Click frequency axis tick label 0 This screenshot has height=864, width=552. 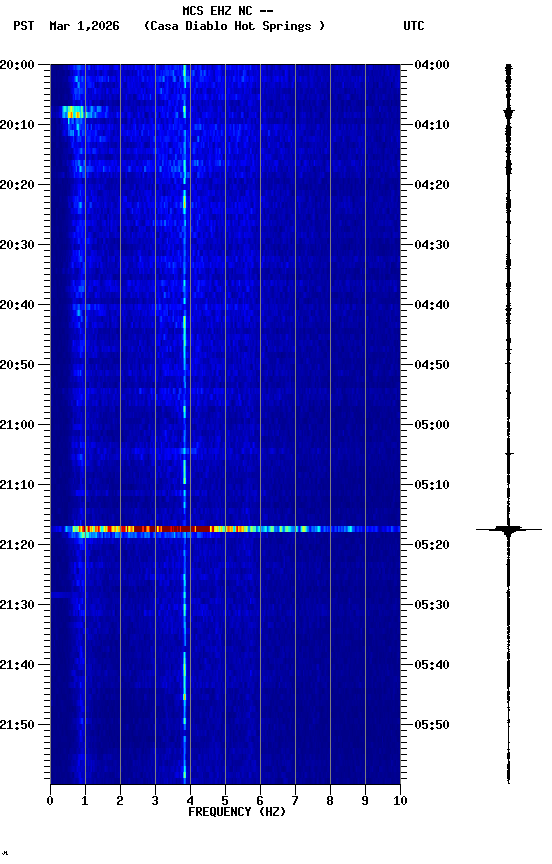[50, 801]
